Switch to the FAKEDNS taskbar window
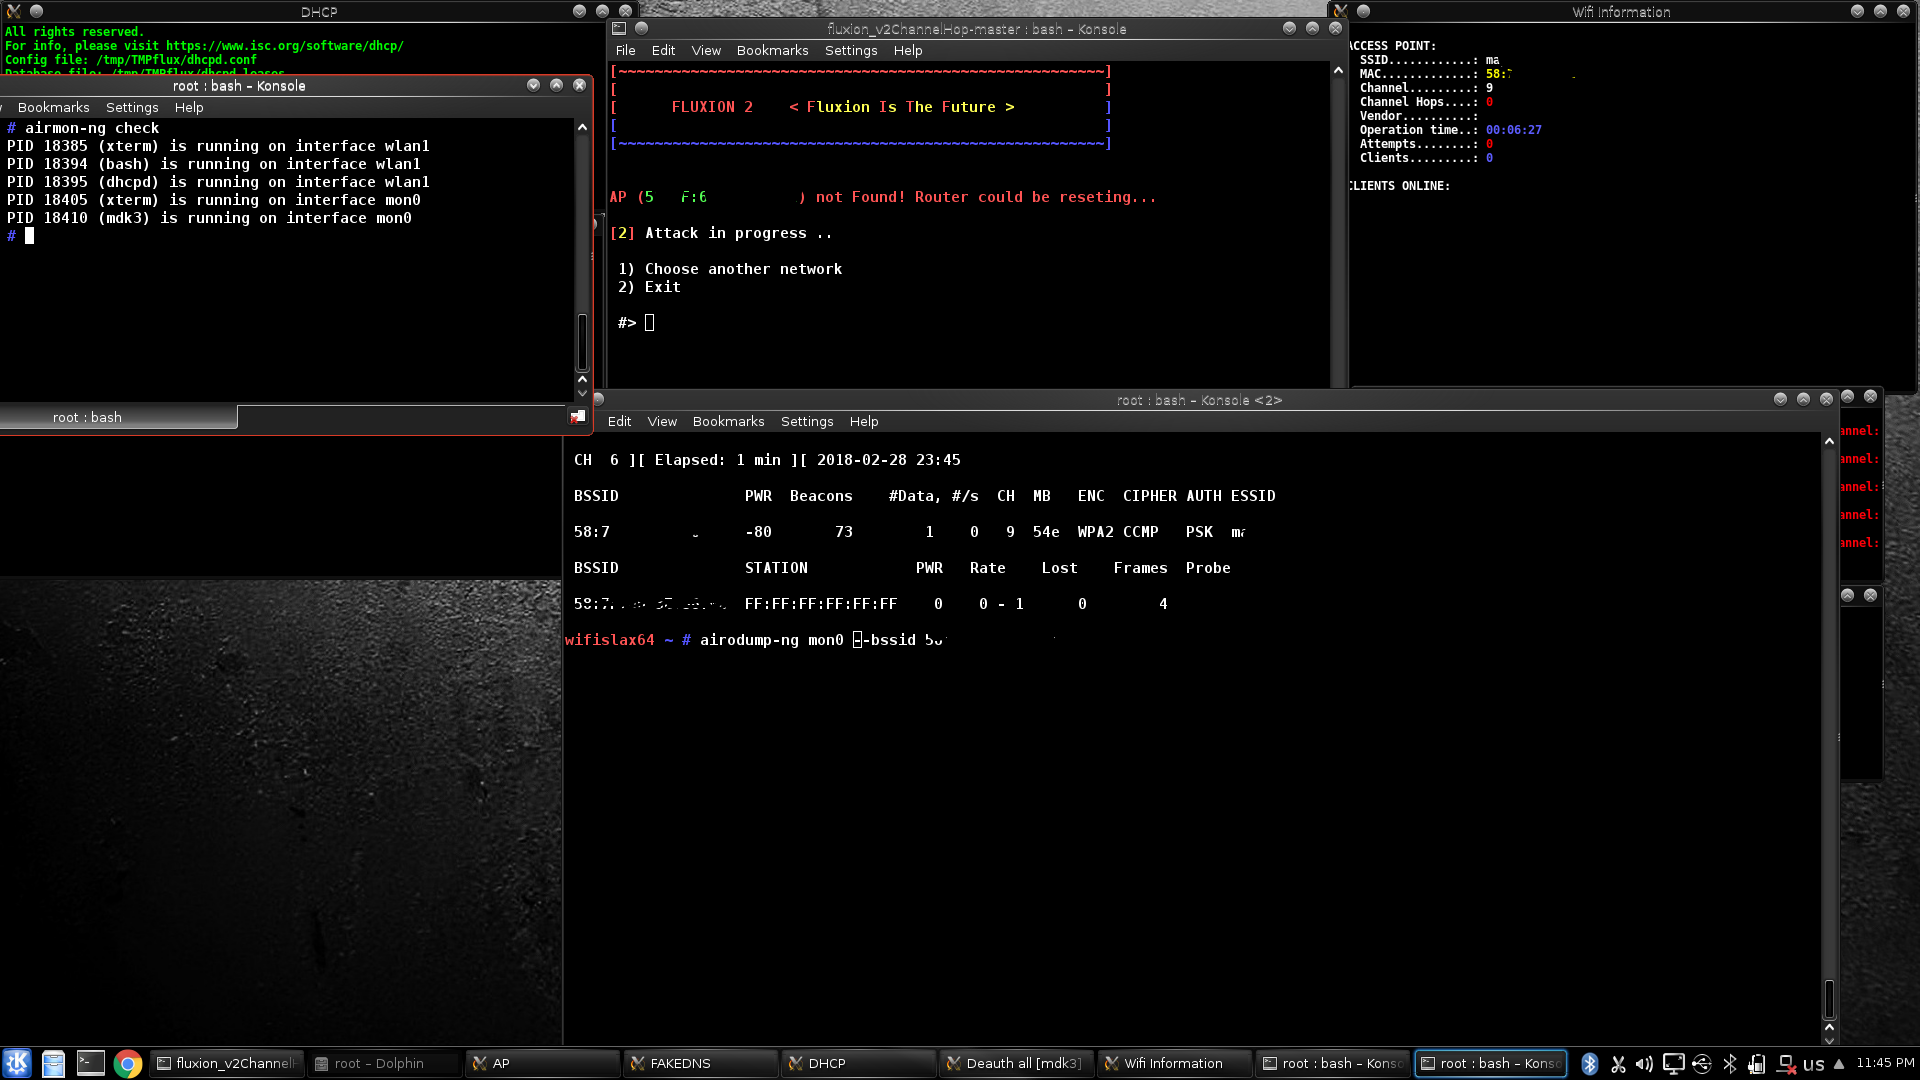 click(701, 1063)
